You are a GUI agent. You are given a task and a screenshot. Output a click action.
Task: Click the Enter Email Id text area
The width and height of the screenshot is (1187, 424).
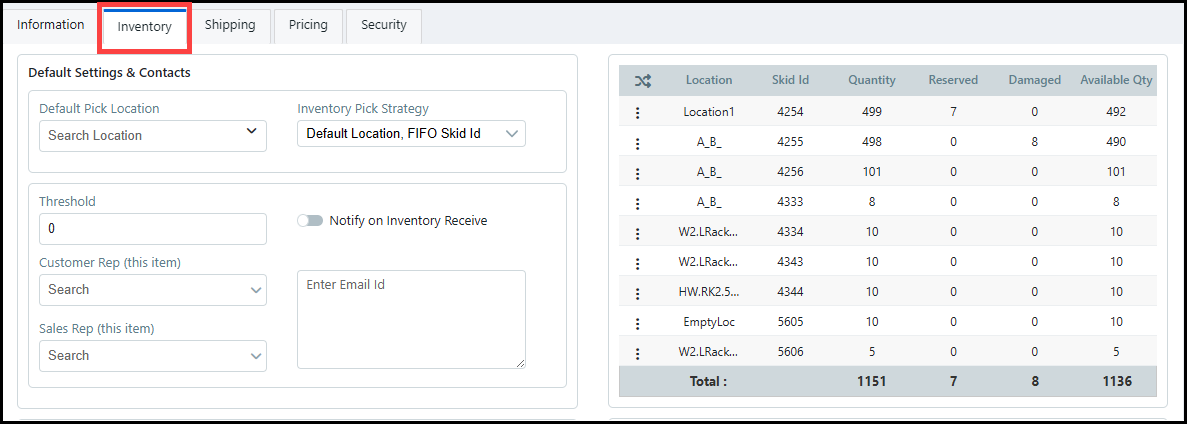tap(411, 320)
